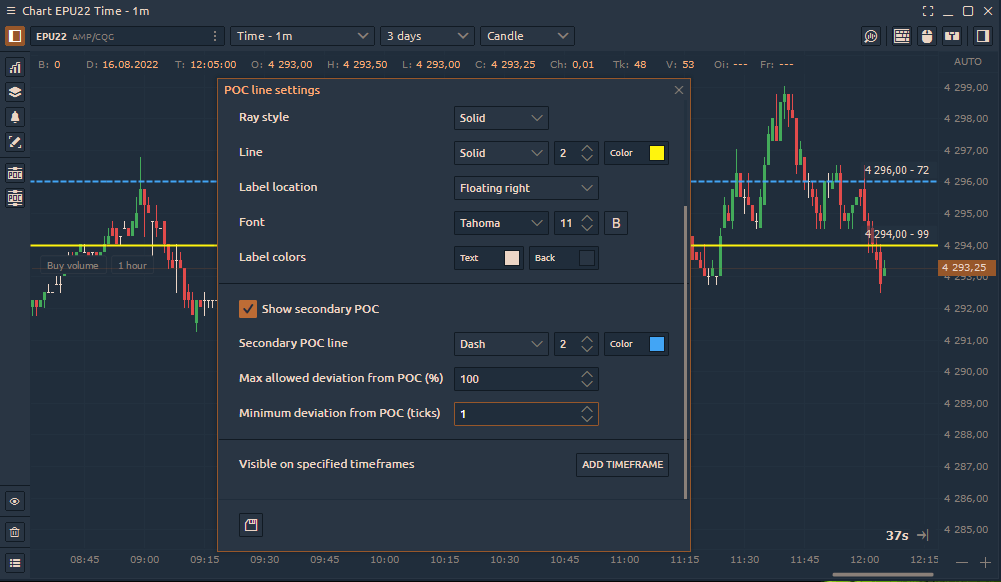Select the drawing tools pencil icon

pos(15,142)
